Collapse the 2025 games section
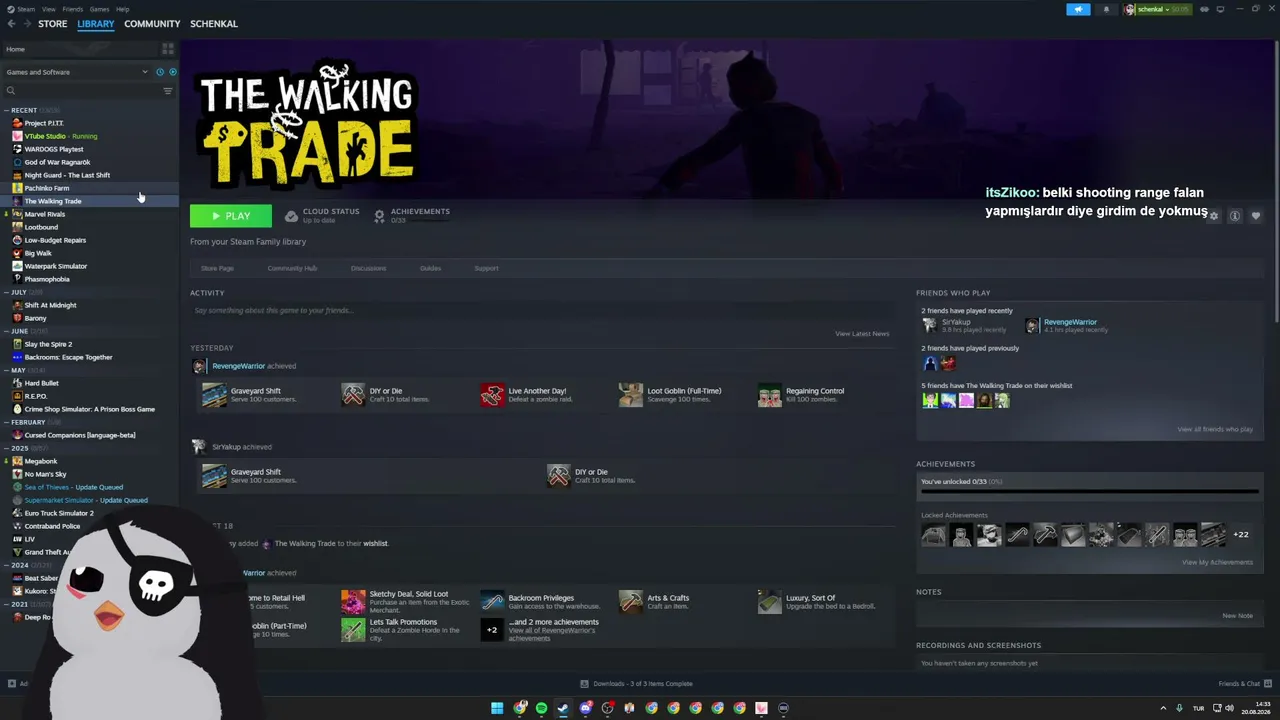 pyautogui.click(x=6, y=448)
